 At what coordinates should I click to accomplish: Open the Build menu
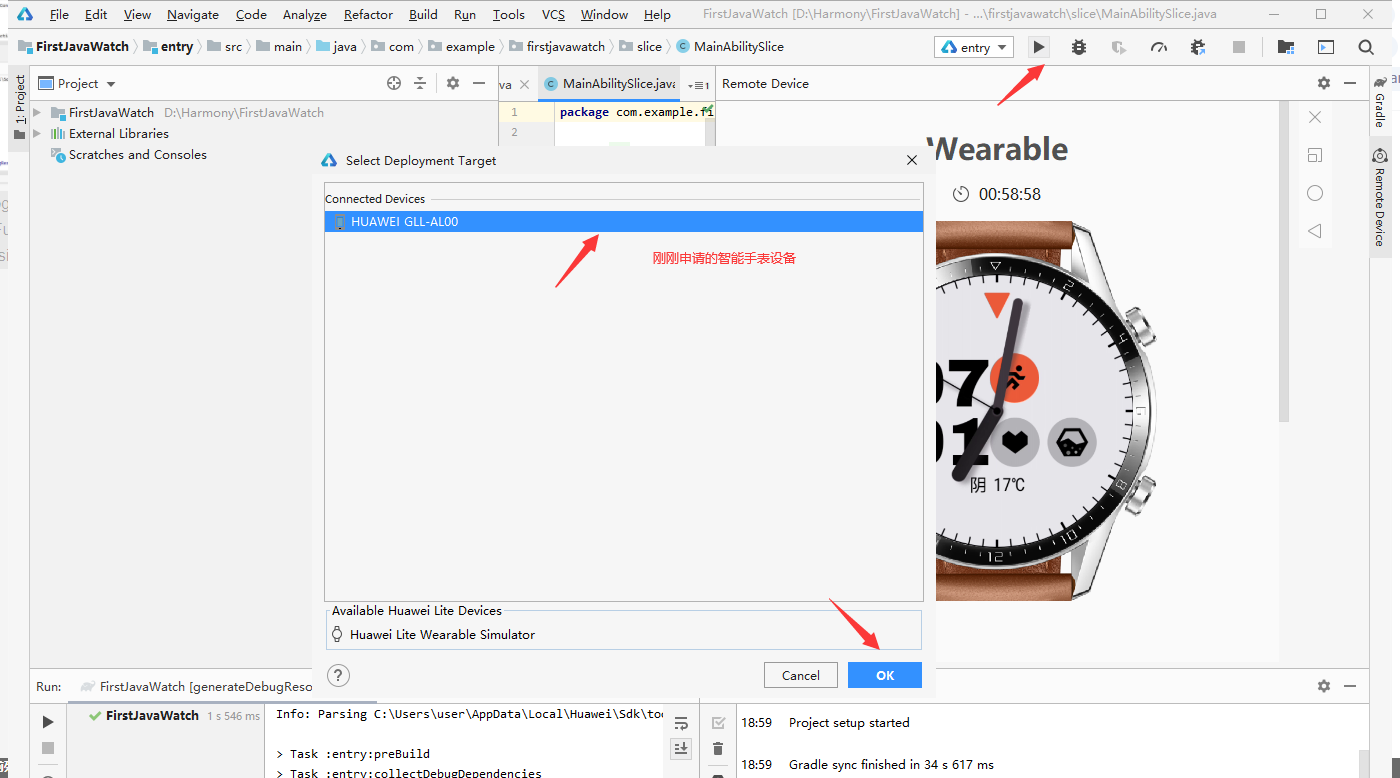pyautogui.click(x=423, y=15)
